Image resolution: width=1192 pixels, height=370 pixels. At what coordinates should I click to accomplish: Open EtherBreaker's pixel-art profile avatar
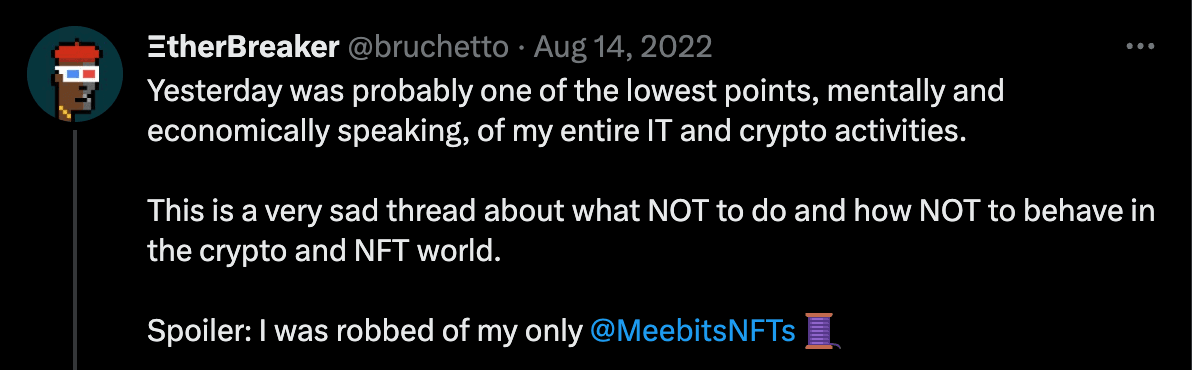click(x=74, y=74)
